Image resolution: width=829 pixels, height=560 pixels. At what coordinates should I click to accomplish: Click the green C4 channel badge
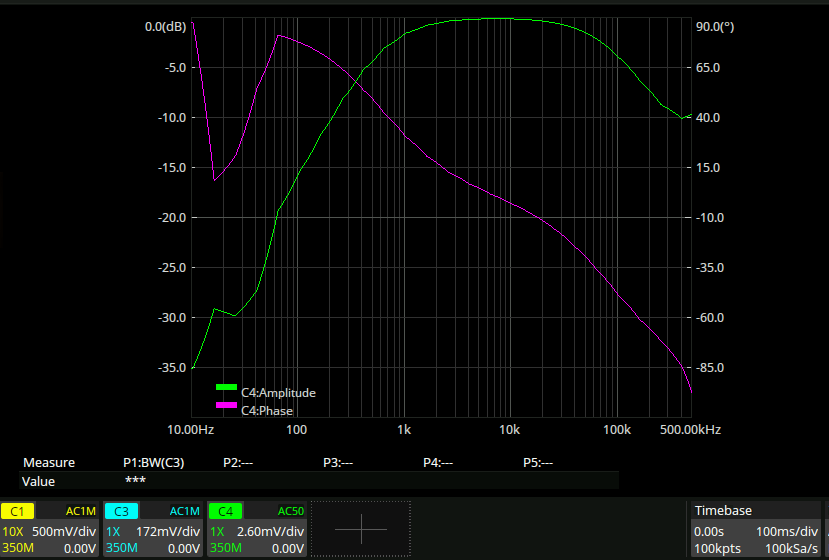pyautogui.click(x=226, y=511)
